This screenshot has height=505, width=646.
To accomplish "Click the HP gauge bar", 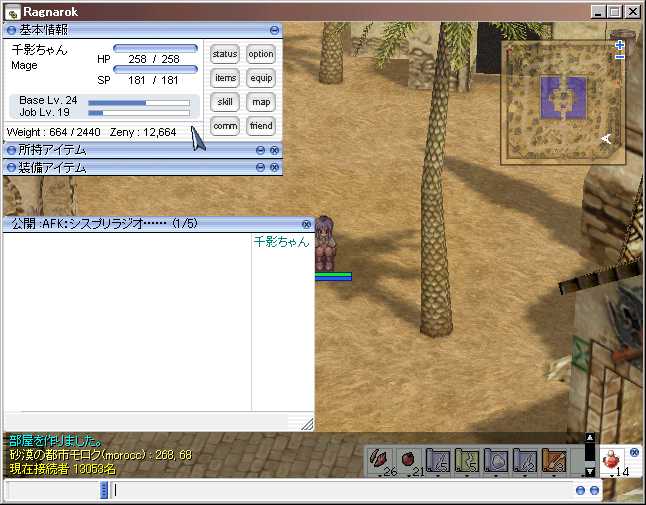I will click(155, 48).
